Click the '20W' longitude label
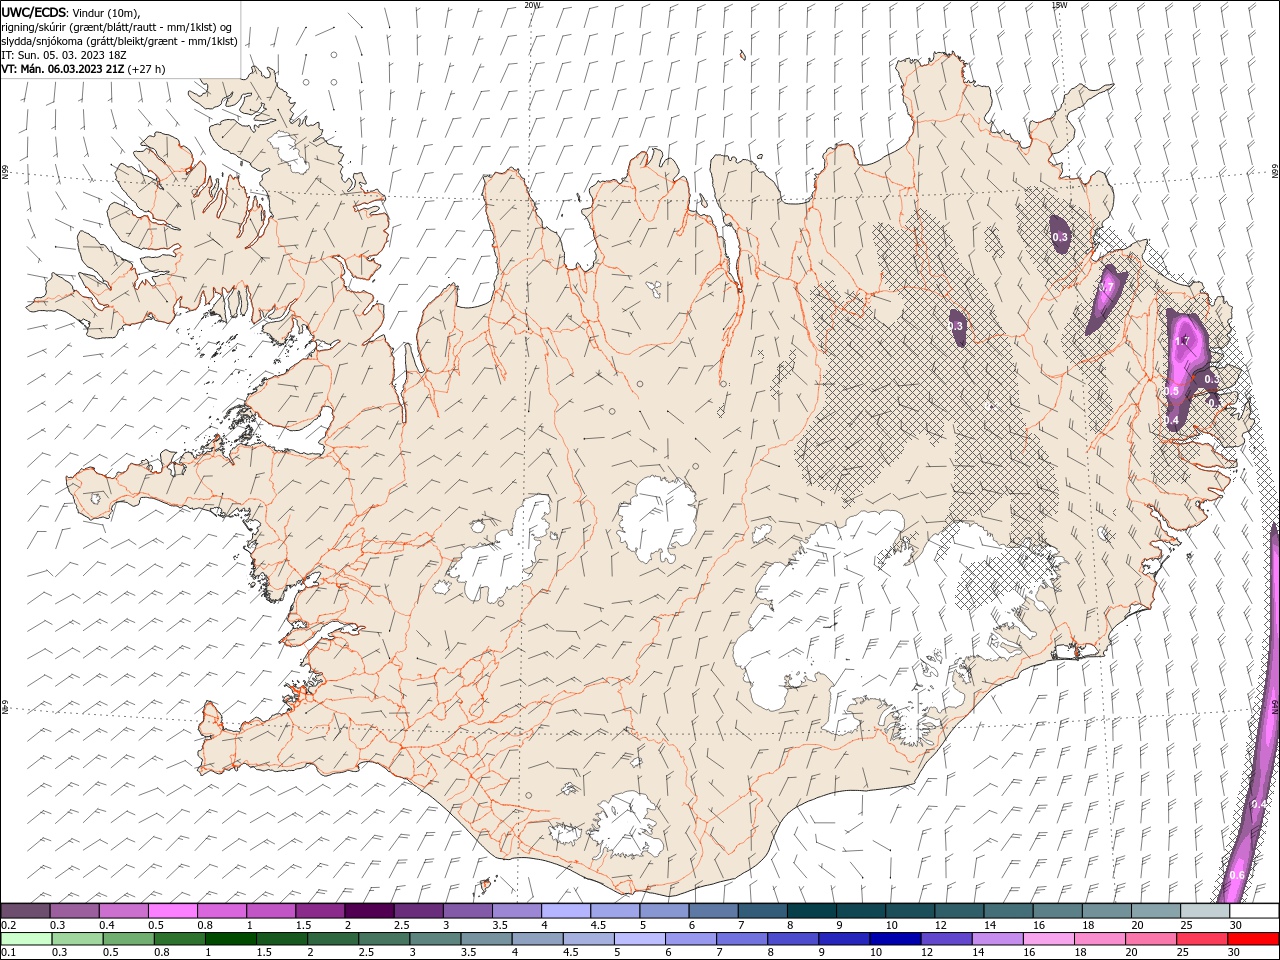The height and width of the screenshot is (960, 1280). [x=532, y=4]
